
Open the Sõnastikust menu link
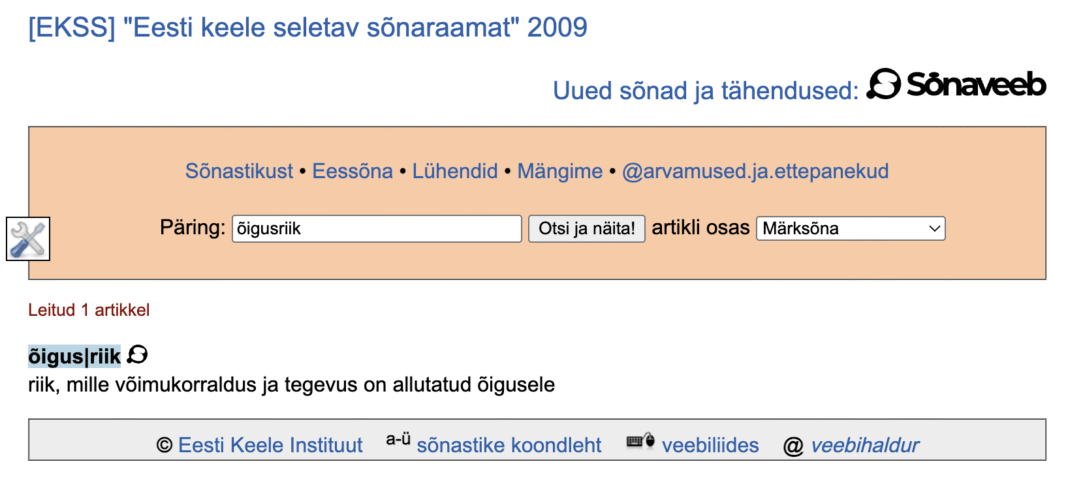239,171
